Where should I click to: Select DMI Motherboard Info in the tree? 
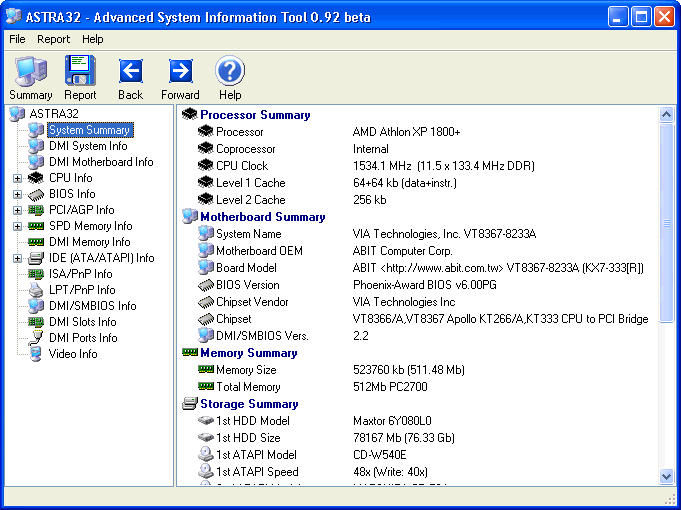[x=101, y=162]
